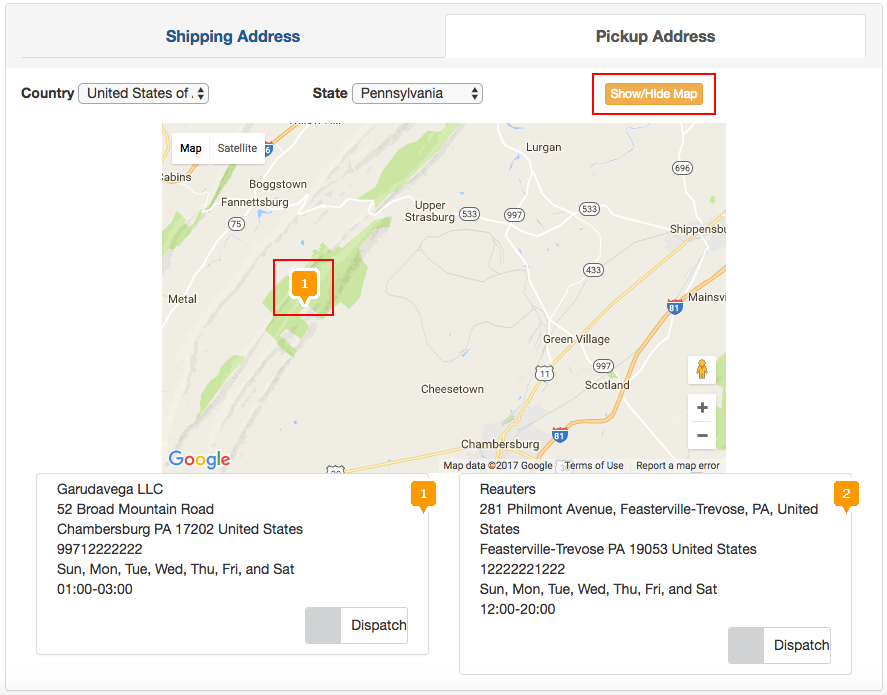Click '52 Broad Mountain Road' address line
The image size is (887, 695).
(x=135, y=509)
